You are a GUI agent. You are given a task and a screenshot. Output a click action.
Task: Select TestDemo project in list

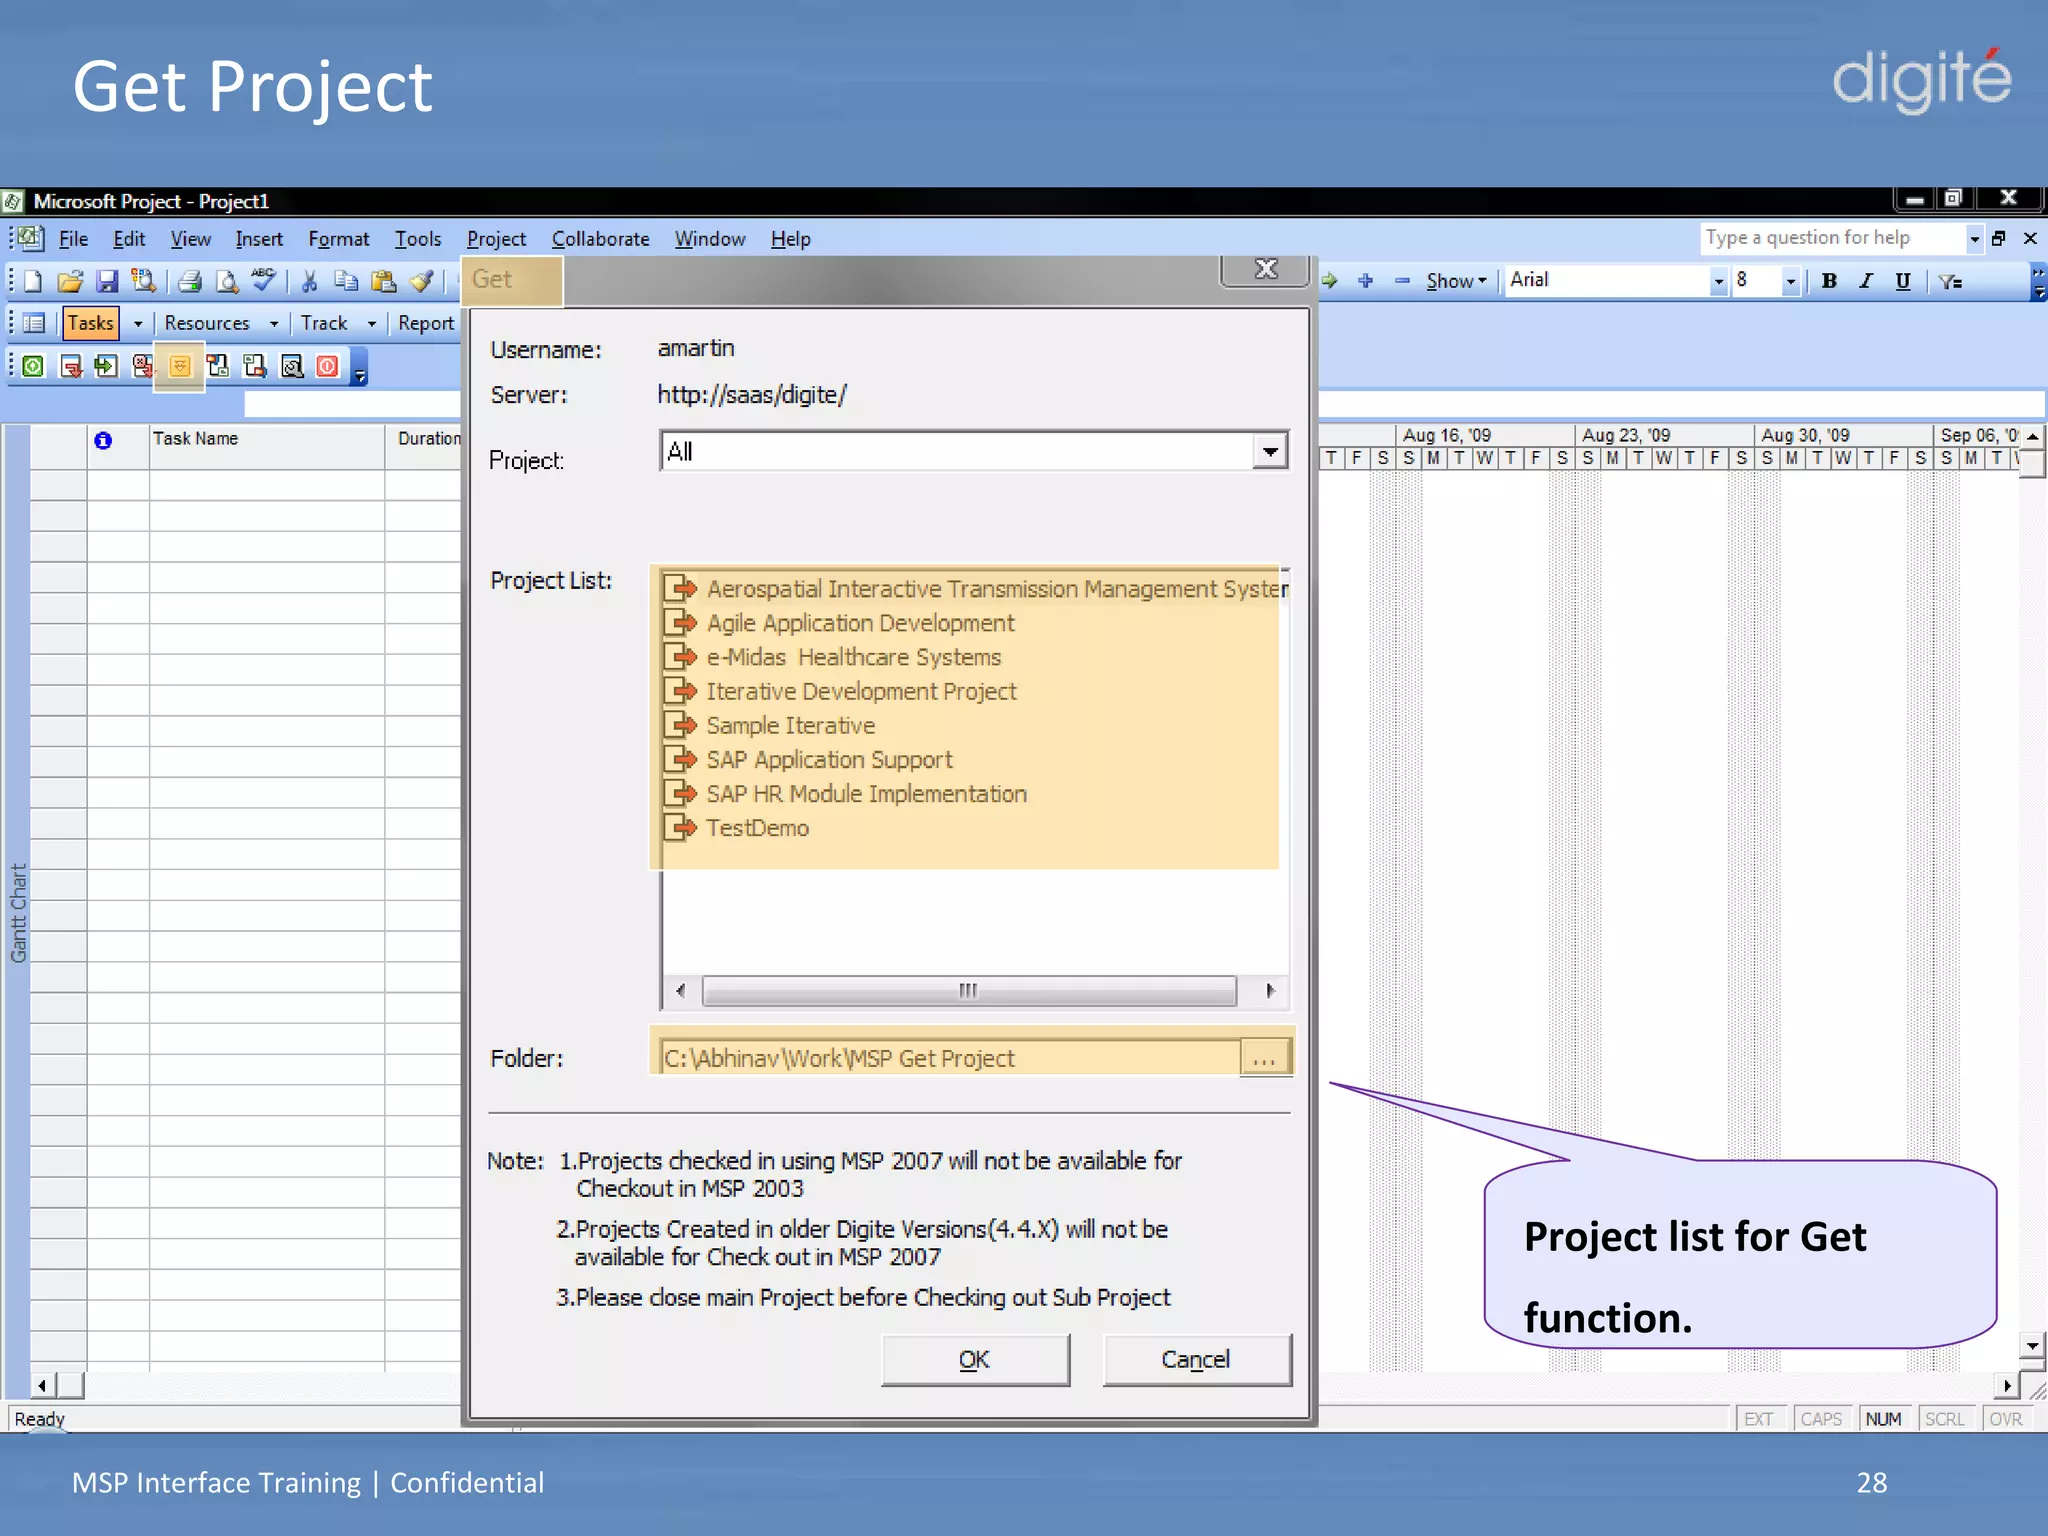[757, 827]
